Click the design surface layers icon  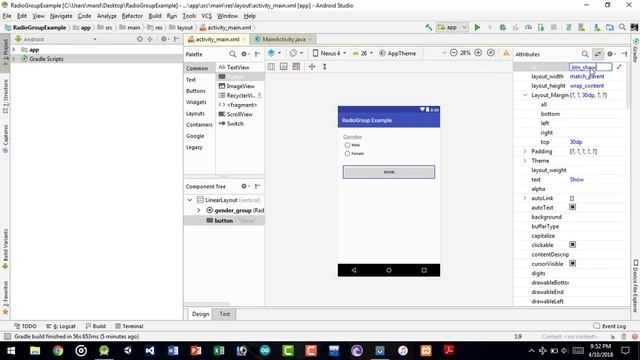(271, 53)
